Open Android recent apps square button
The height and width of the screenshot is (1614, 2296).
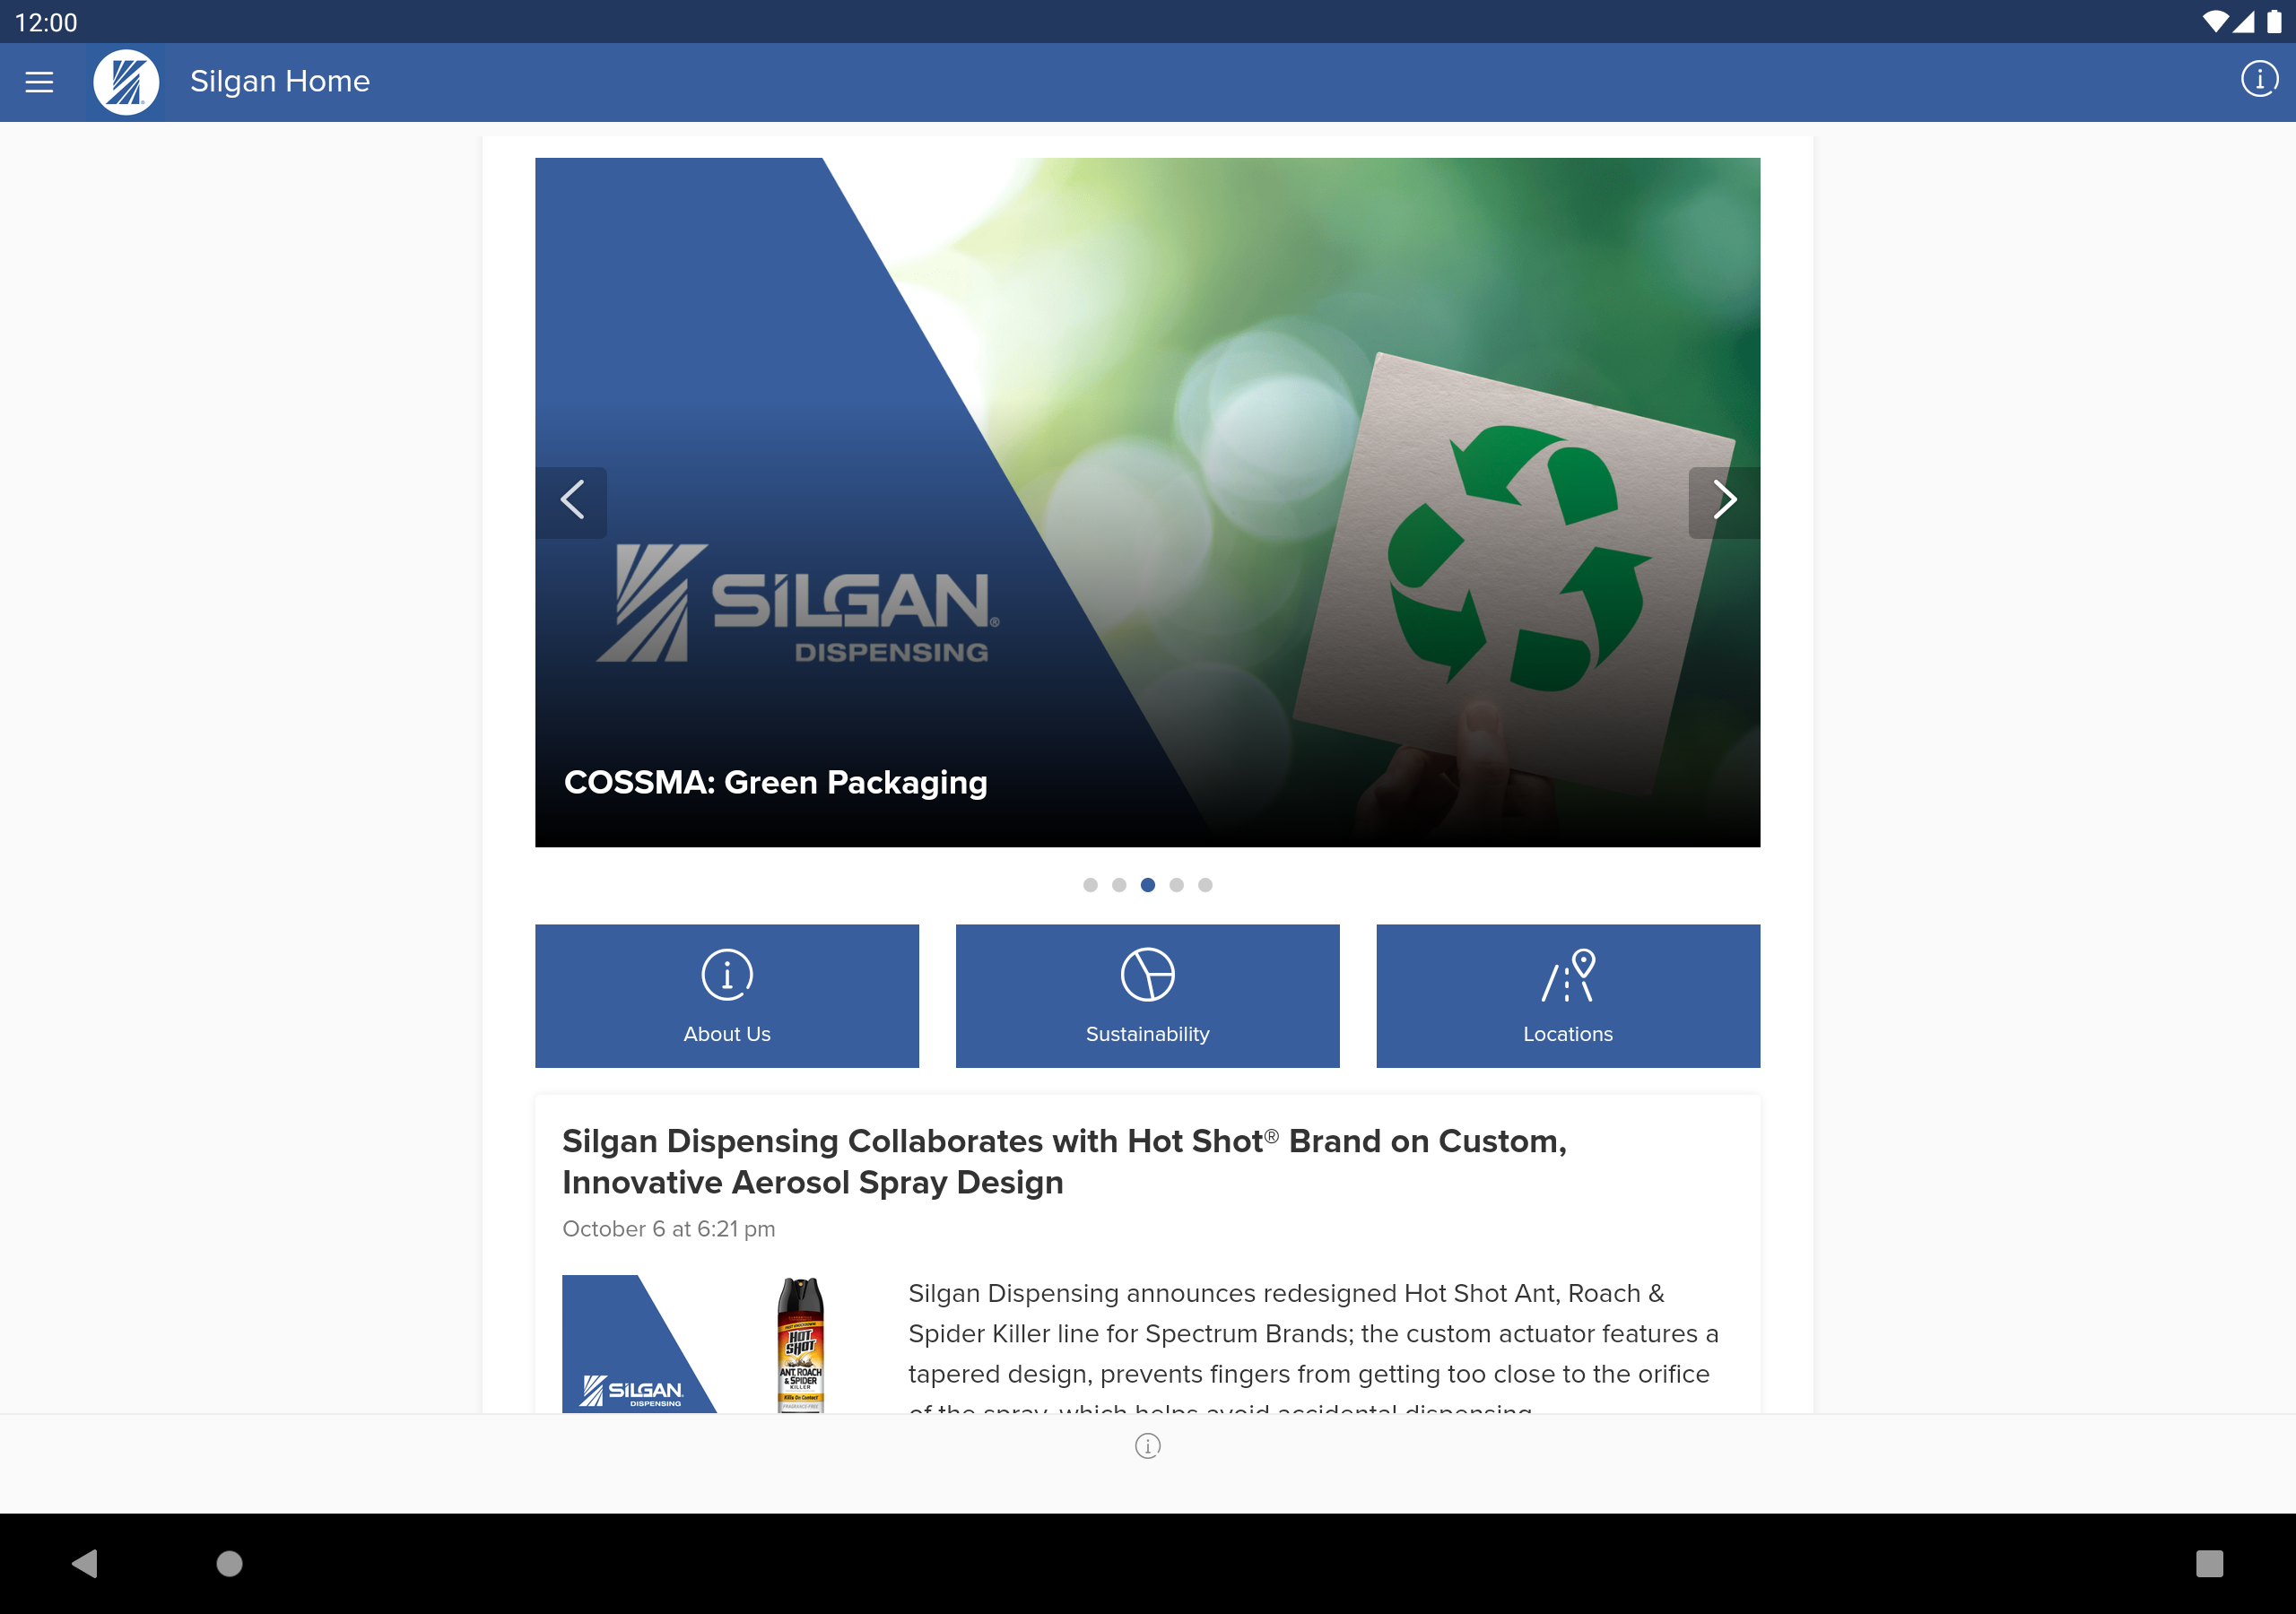(x=2209, y=1563)
